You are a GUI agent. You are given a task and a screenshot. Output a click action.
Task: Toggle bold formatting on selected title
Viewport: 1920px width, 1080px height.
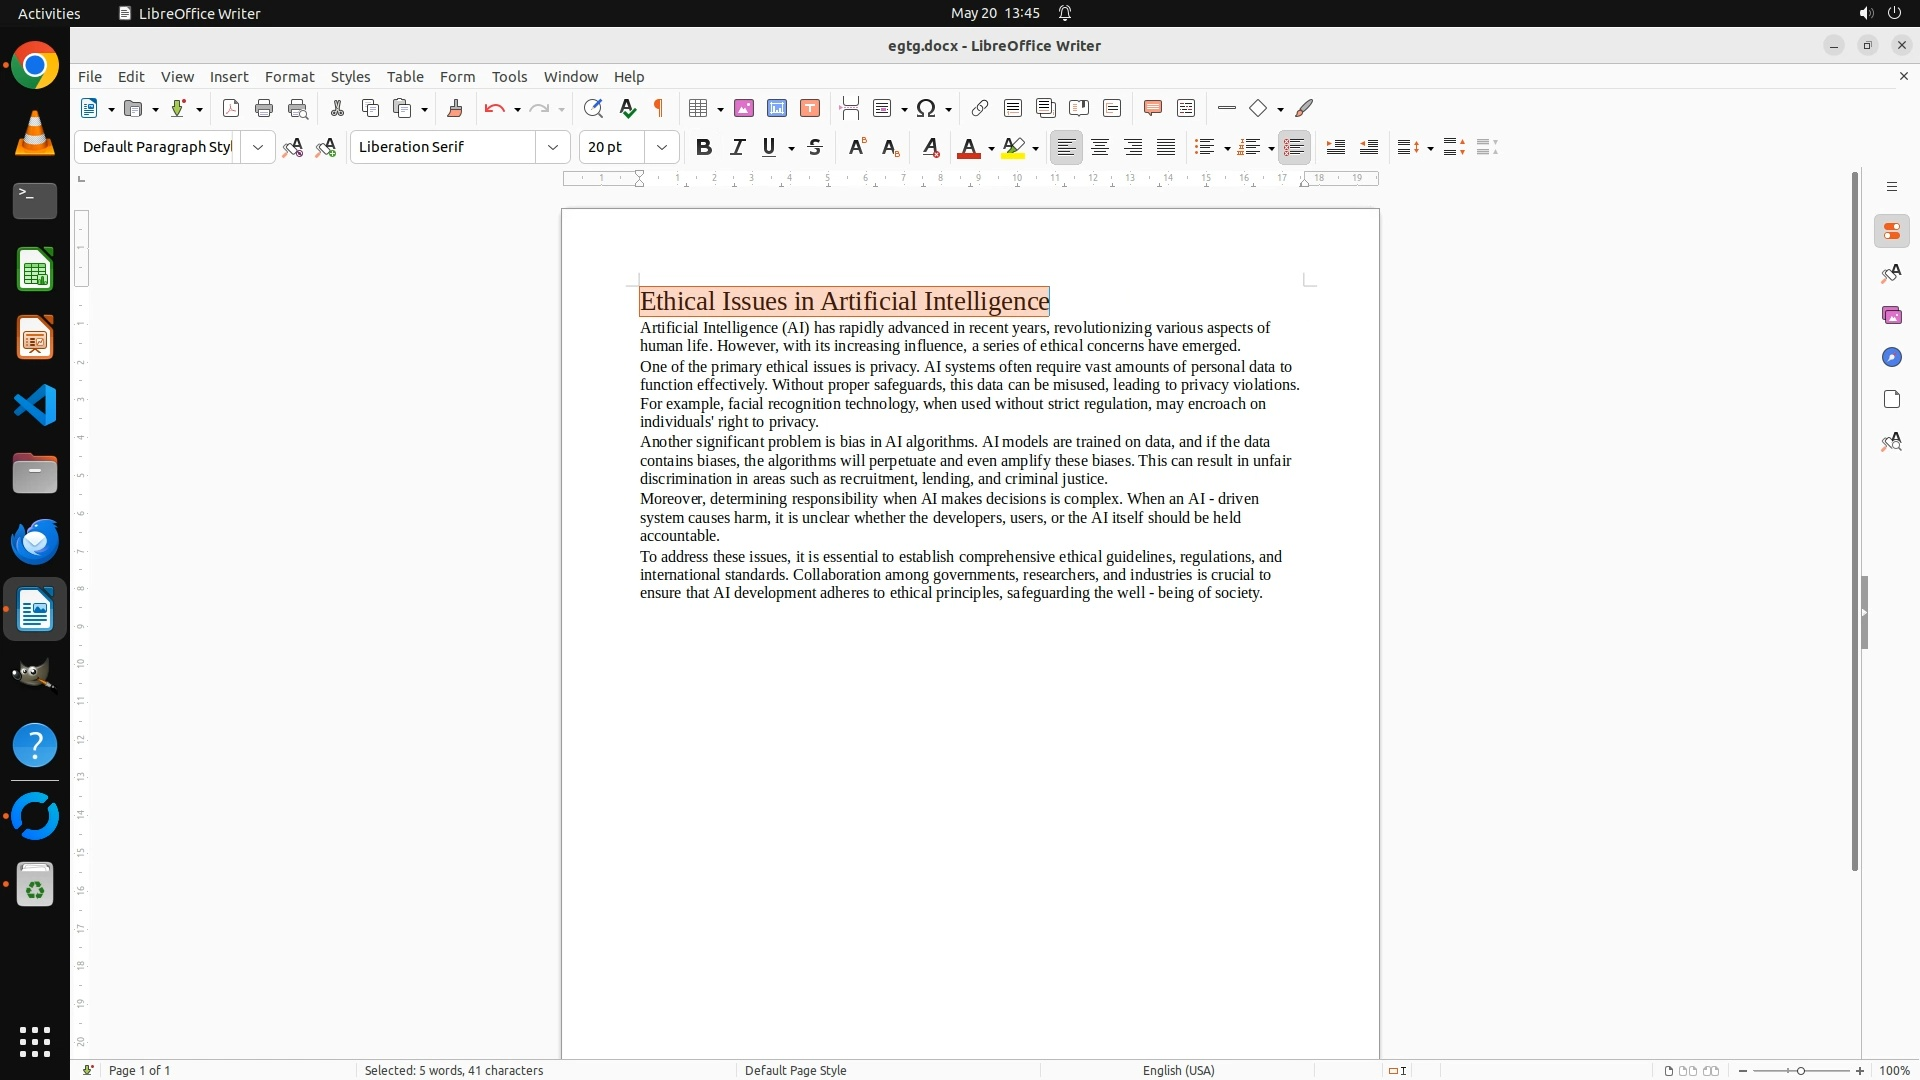coord(704,147)
